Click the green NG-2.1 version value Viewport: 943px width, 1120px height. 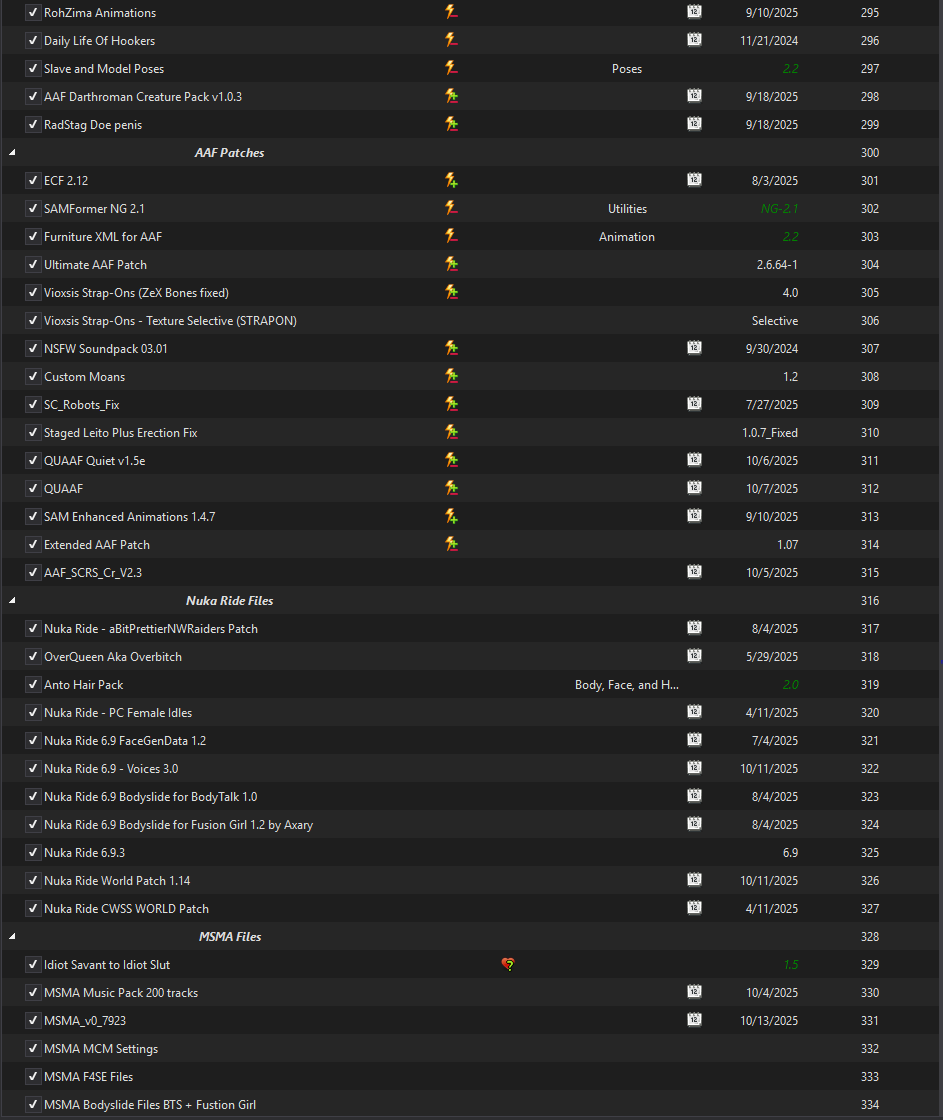click(x=779, y=209)
